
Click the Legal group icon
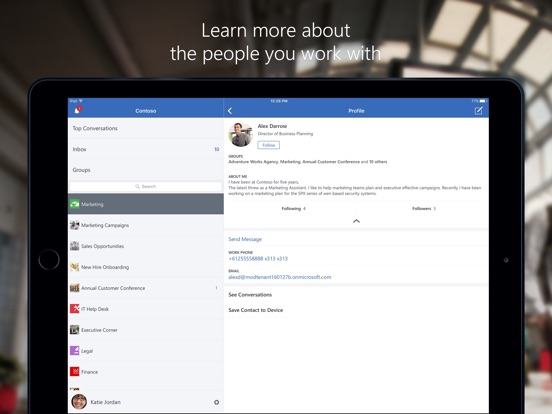point(75,351)
